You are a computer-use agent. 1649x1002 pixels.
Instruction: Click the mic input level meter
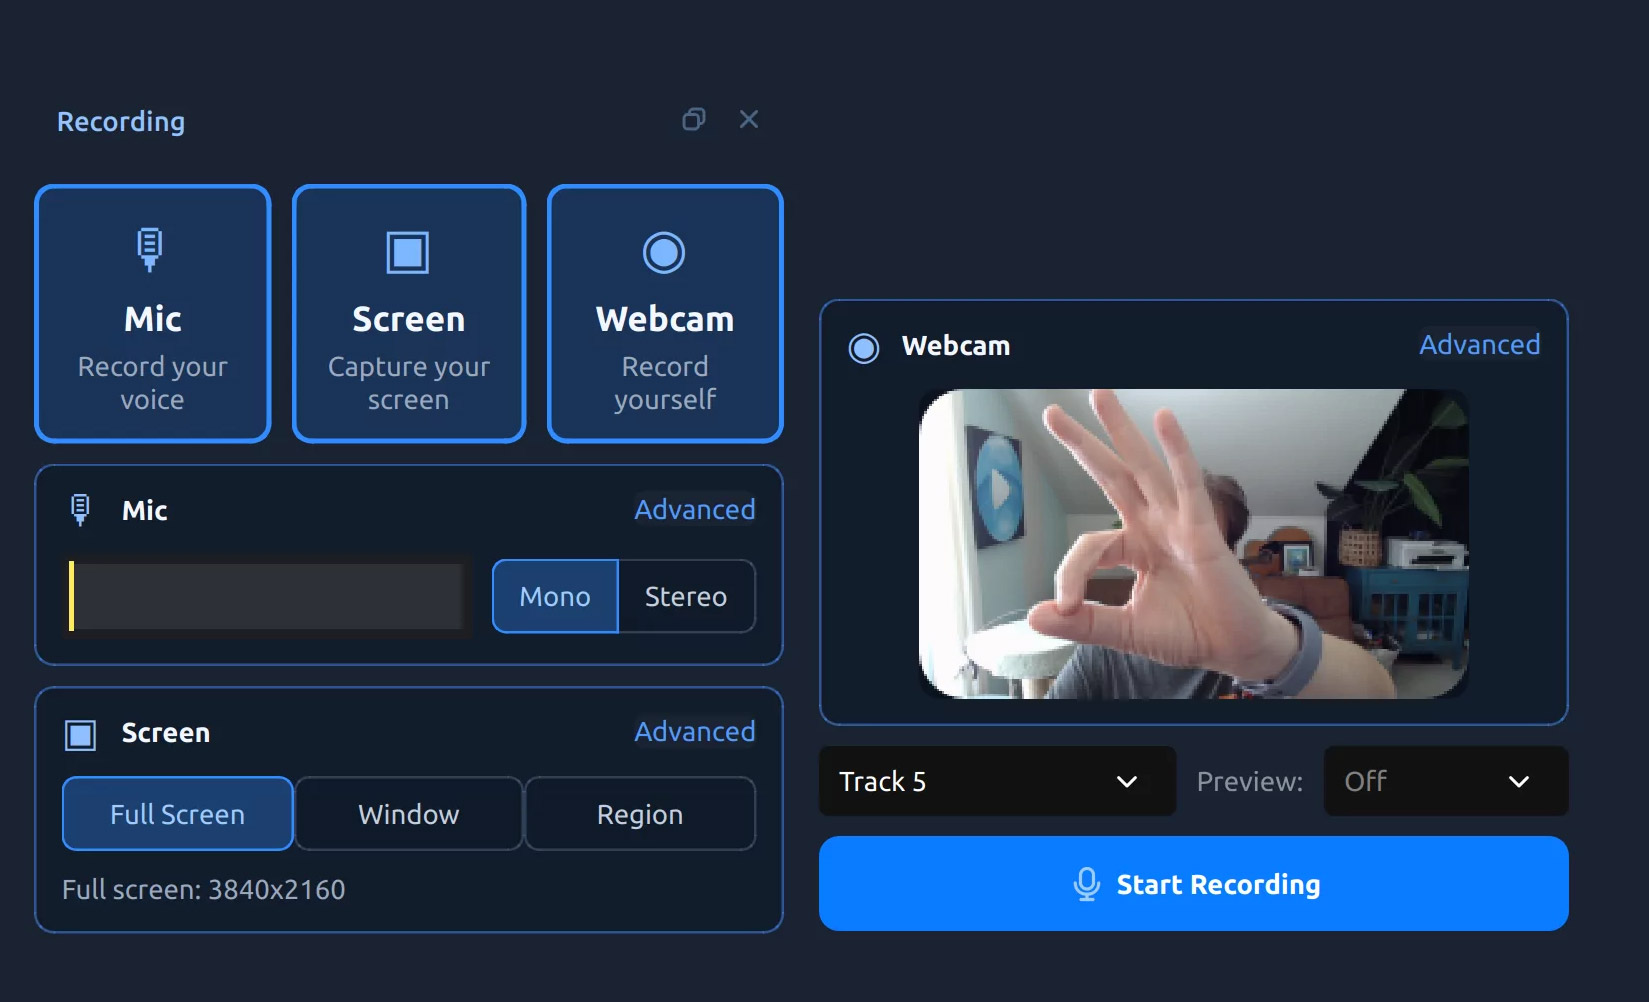tap(266, 596)
